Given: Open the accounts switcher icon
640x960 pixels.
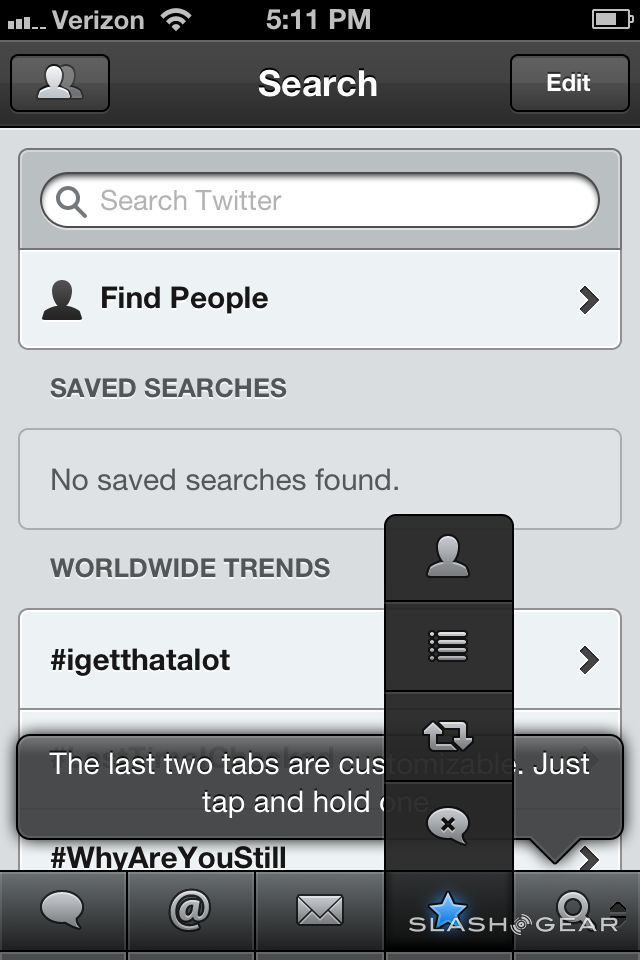Looking at the screenshot, I should pyautogui.click(x=60, y=83).
